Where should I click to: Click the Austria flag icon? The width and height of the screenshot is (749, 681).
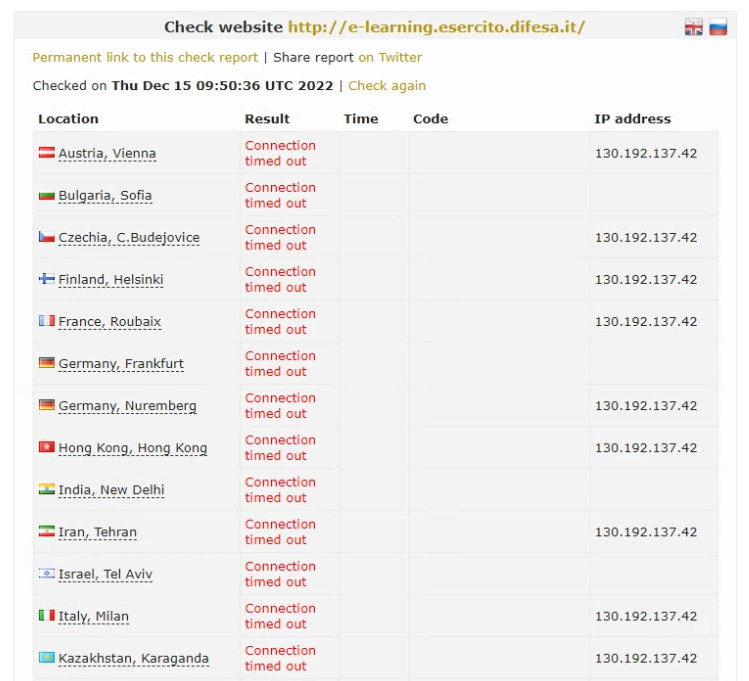point(46,153)
